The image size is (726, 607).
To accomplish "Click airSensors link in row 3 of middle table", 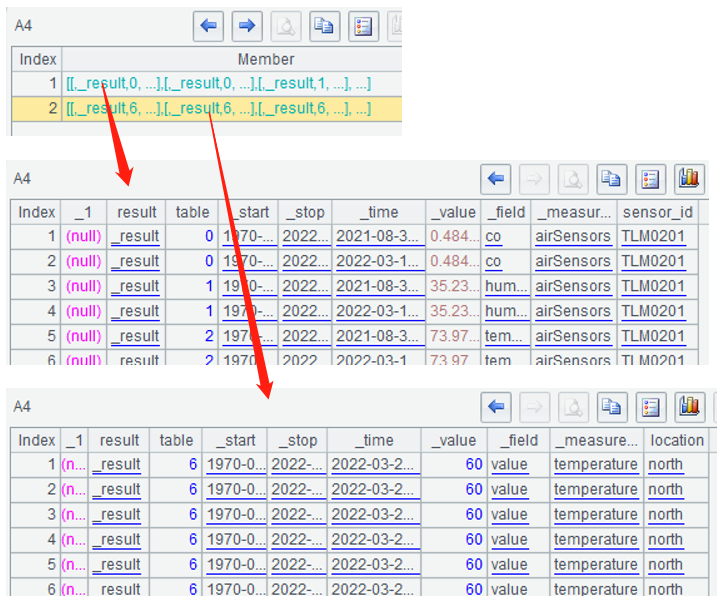I will tap(571, 287).
